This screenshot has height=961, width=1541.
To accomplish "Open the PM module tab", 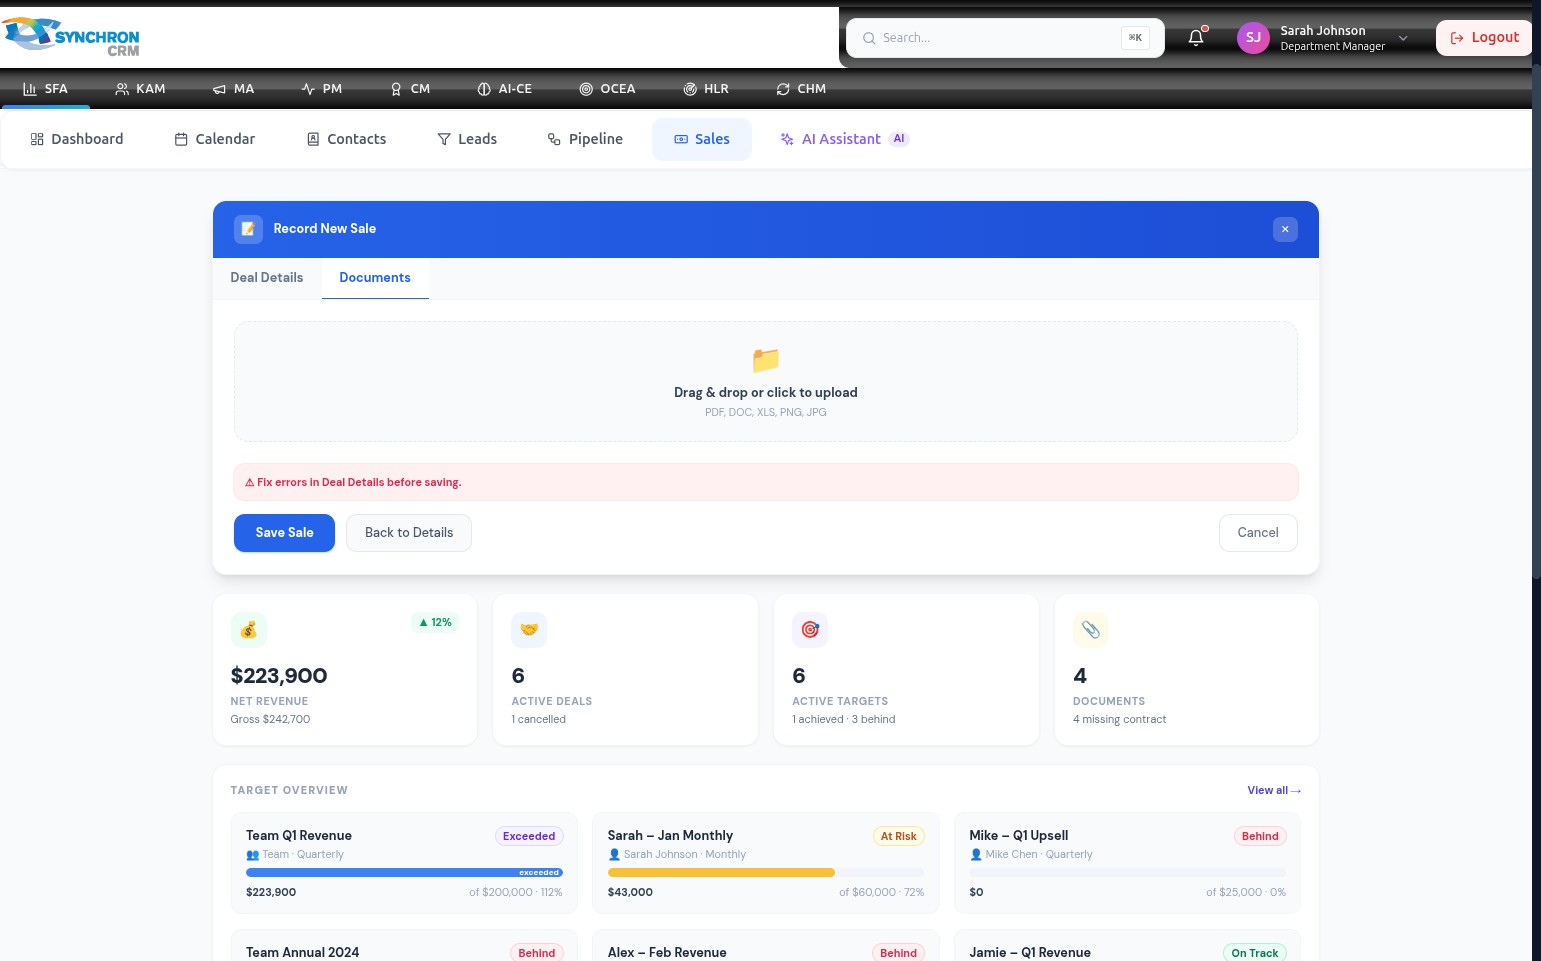I will pos(322,89).
